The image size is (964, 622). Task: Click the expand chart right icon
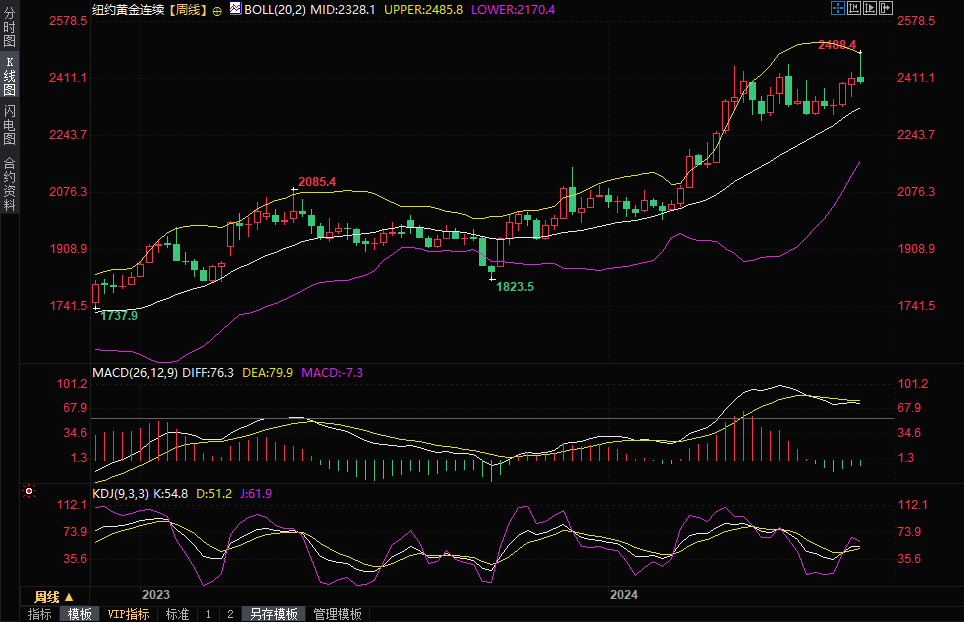pyautogui.click(x=885, y=8)
